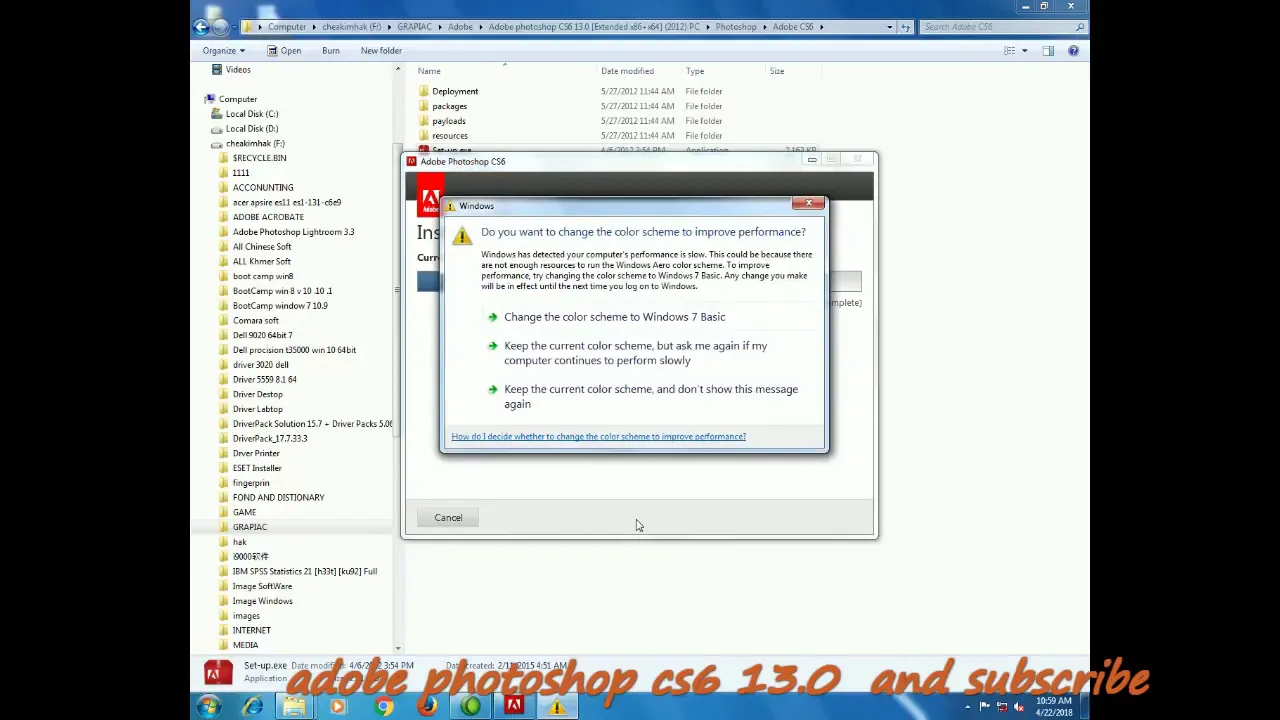Open MEDIA folder in tree
This screenshot has height=720, width=1280.
245,645
